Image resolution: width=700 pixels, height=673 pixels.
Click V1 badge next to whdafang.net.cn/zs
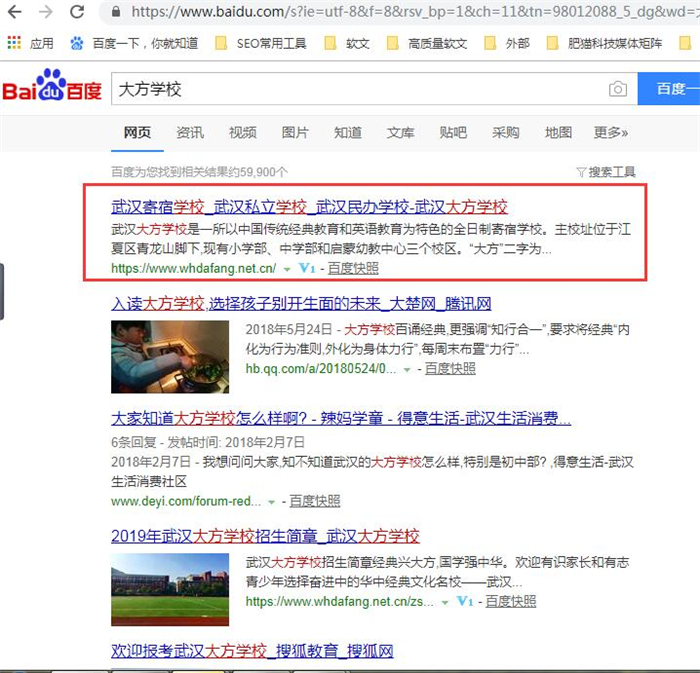pyautogui.click(x=465, y=602)
